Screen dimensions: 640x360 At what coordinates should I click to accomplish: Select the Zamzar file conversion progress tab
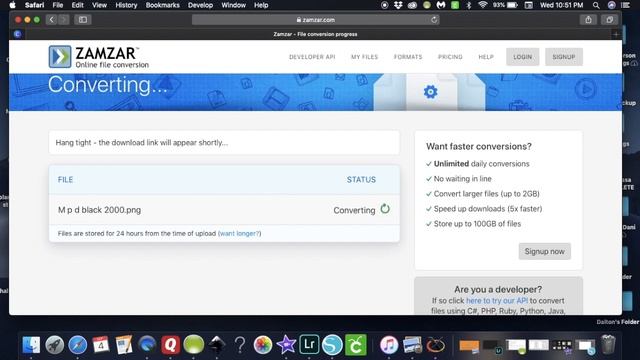click(x=315, y=34)
